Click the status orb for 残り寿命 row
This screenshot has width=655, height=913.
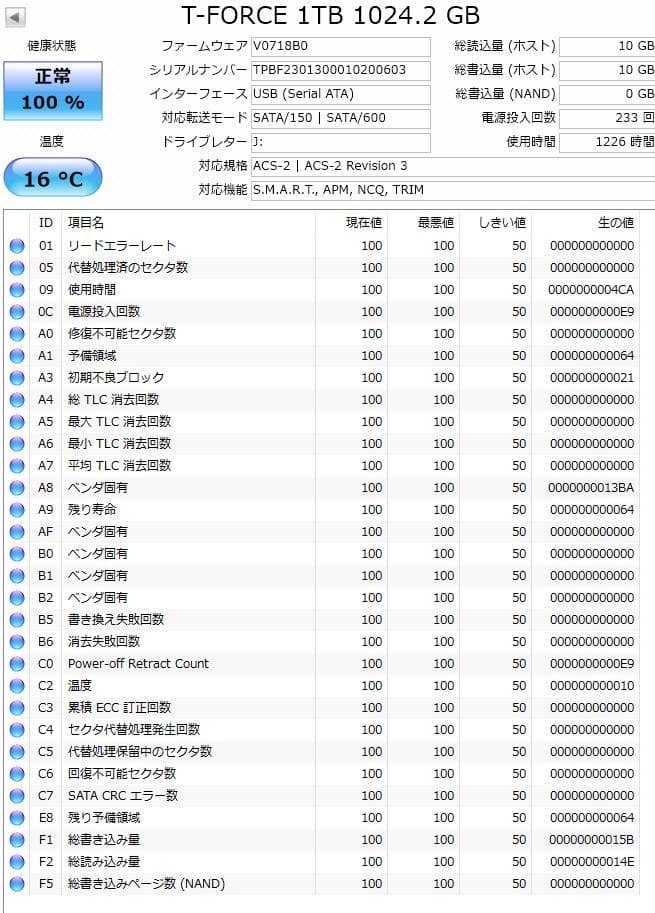click(17, 510)
